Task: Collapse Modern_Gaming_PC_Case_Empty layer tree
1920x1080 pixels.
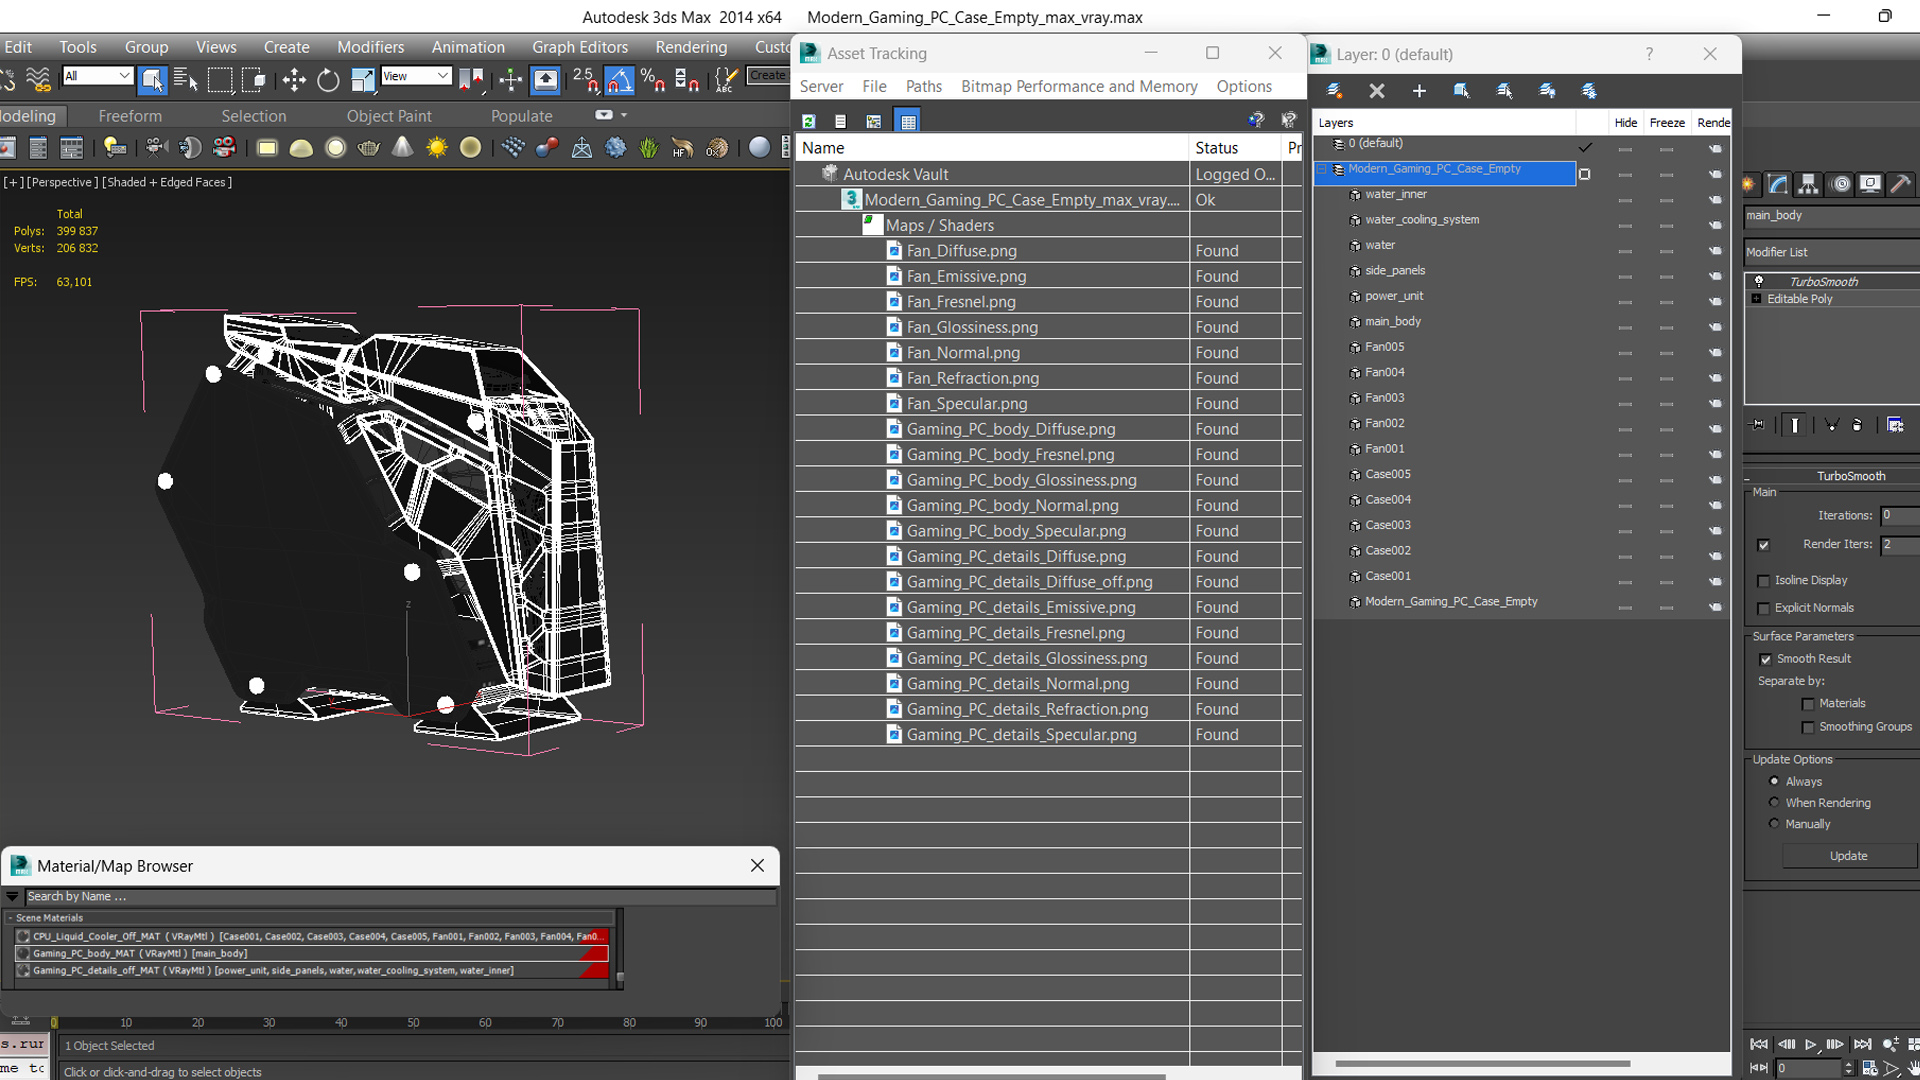Action: pos(1322,170)
